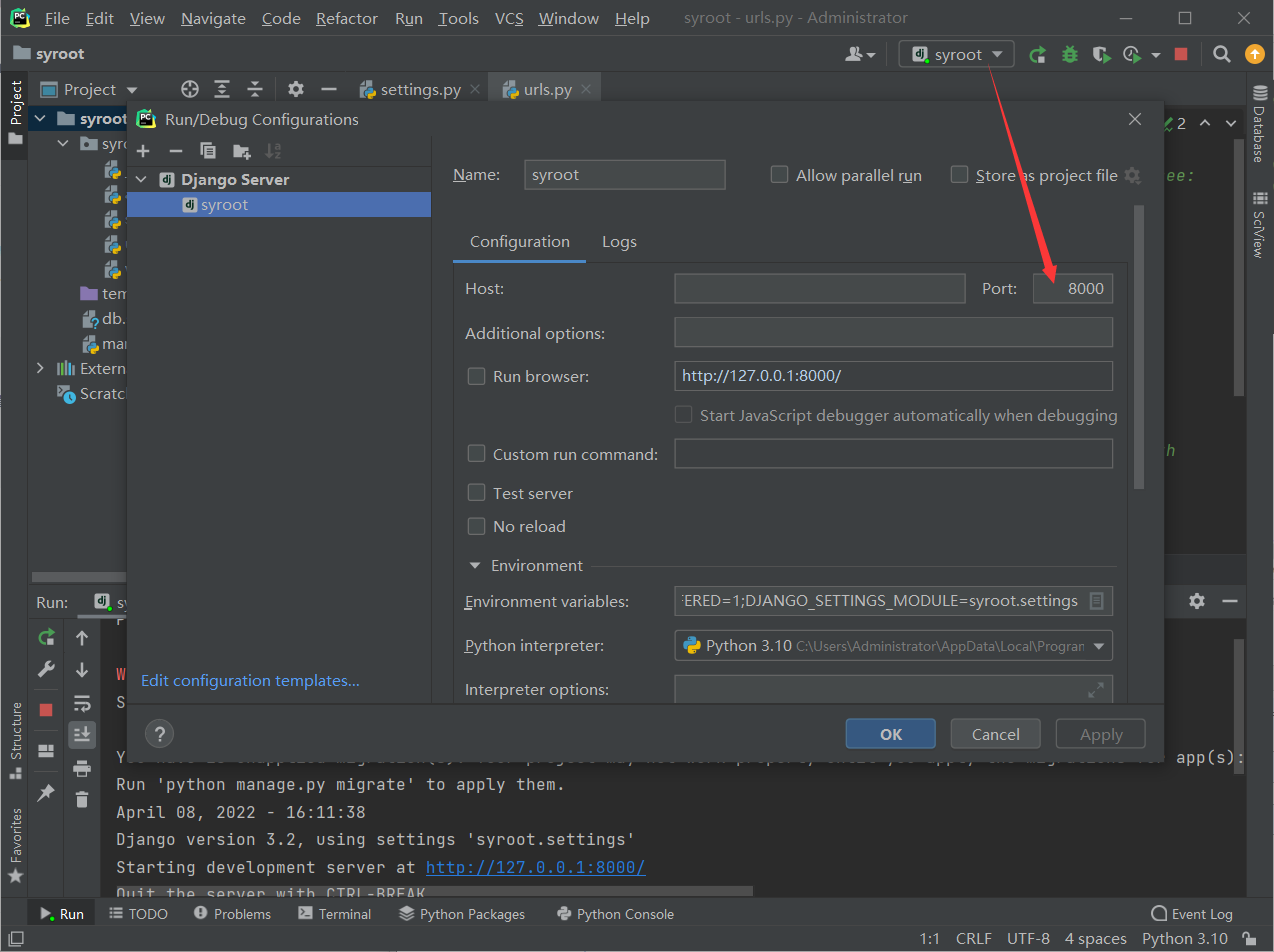The image size is (1274, 952).
Task: Copy the selected run configuration
Action: (208, 151)
